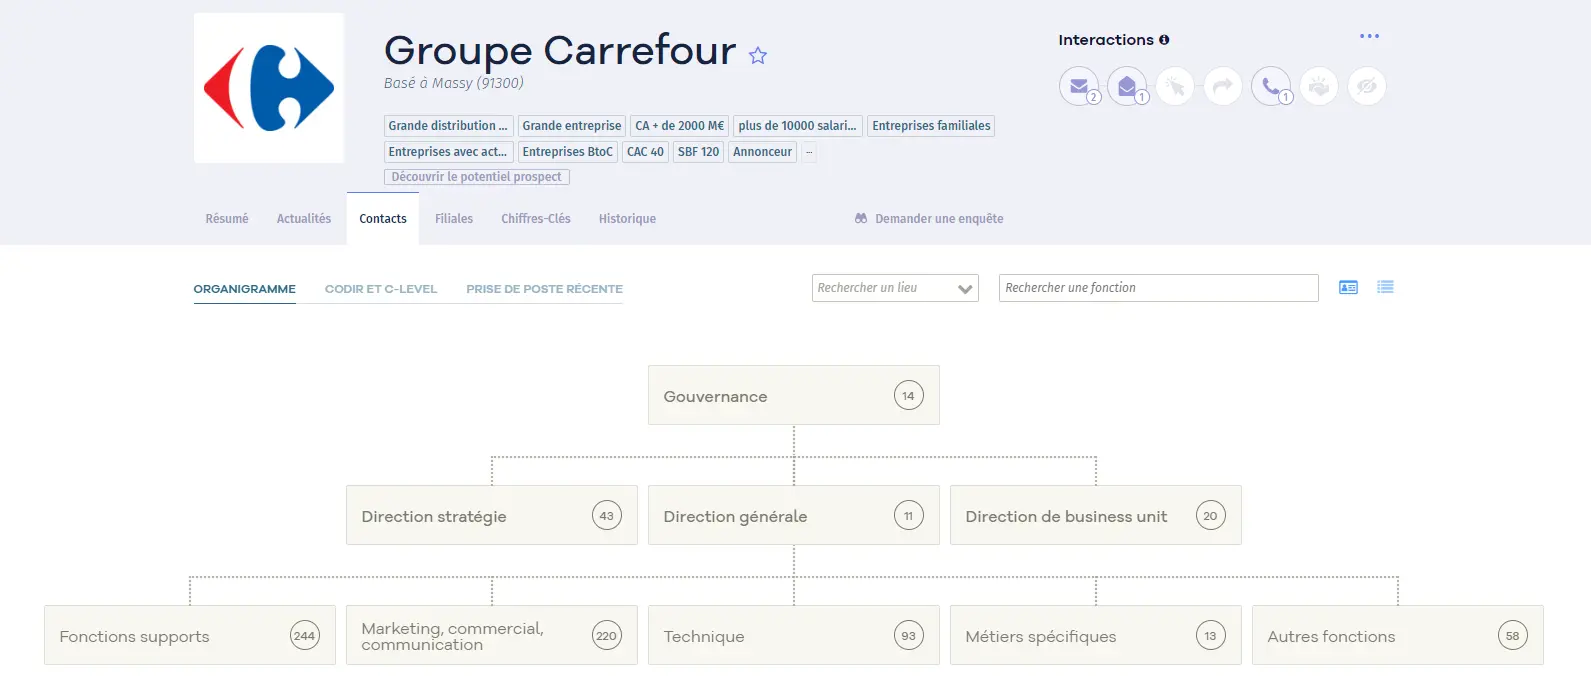
Task: Click the emails sent interaction icon
Action: click(1079, 86)
